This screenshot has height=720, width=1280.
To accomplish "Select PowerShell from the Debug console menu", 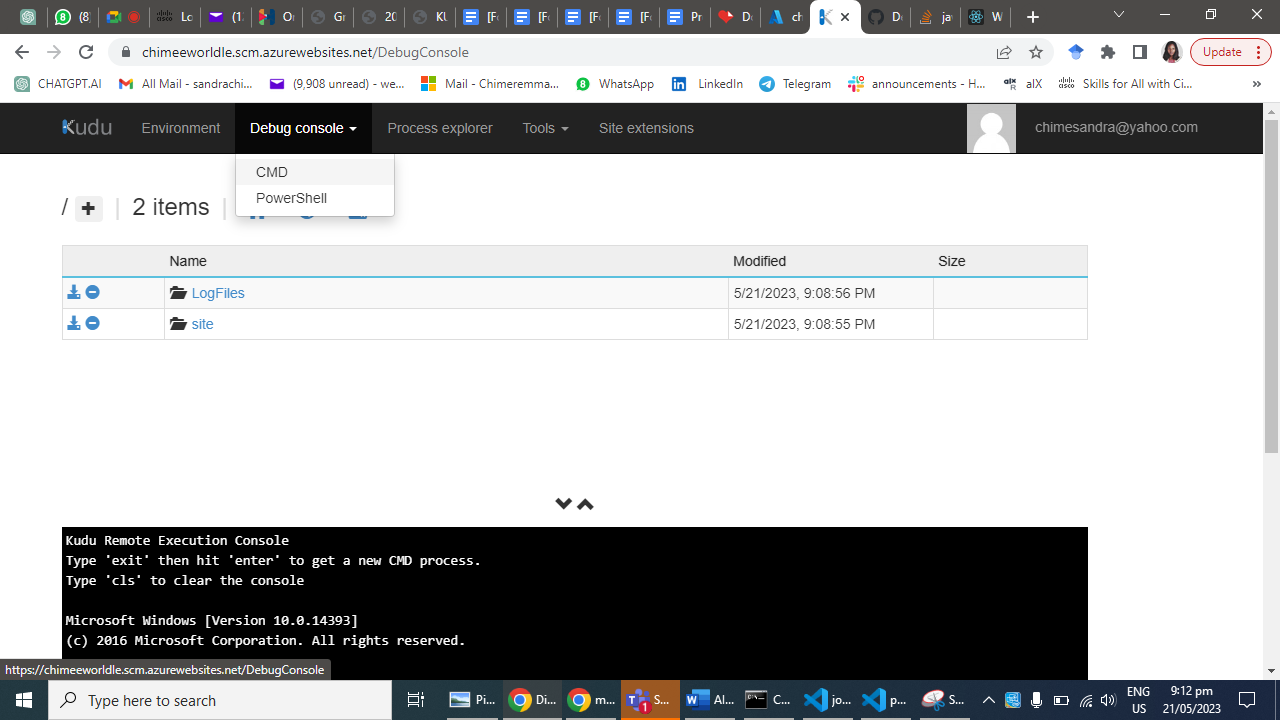I will tap(315, 198).
